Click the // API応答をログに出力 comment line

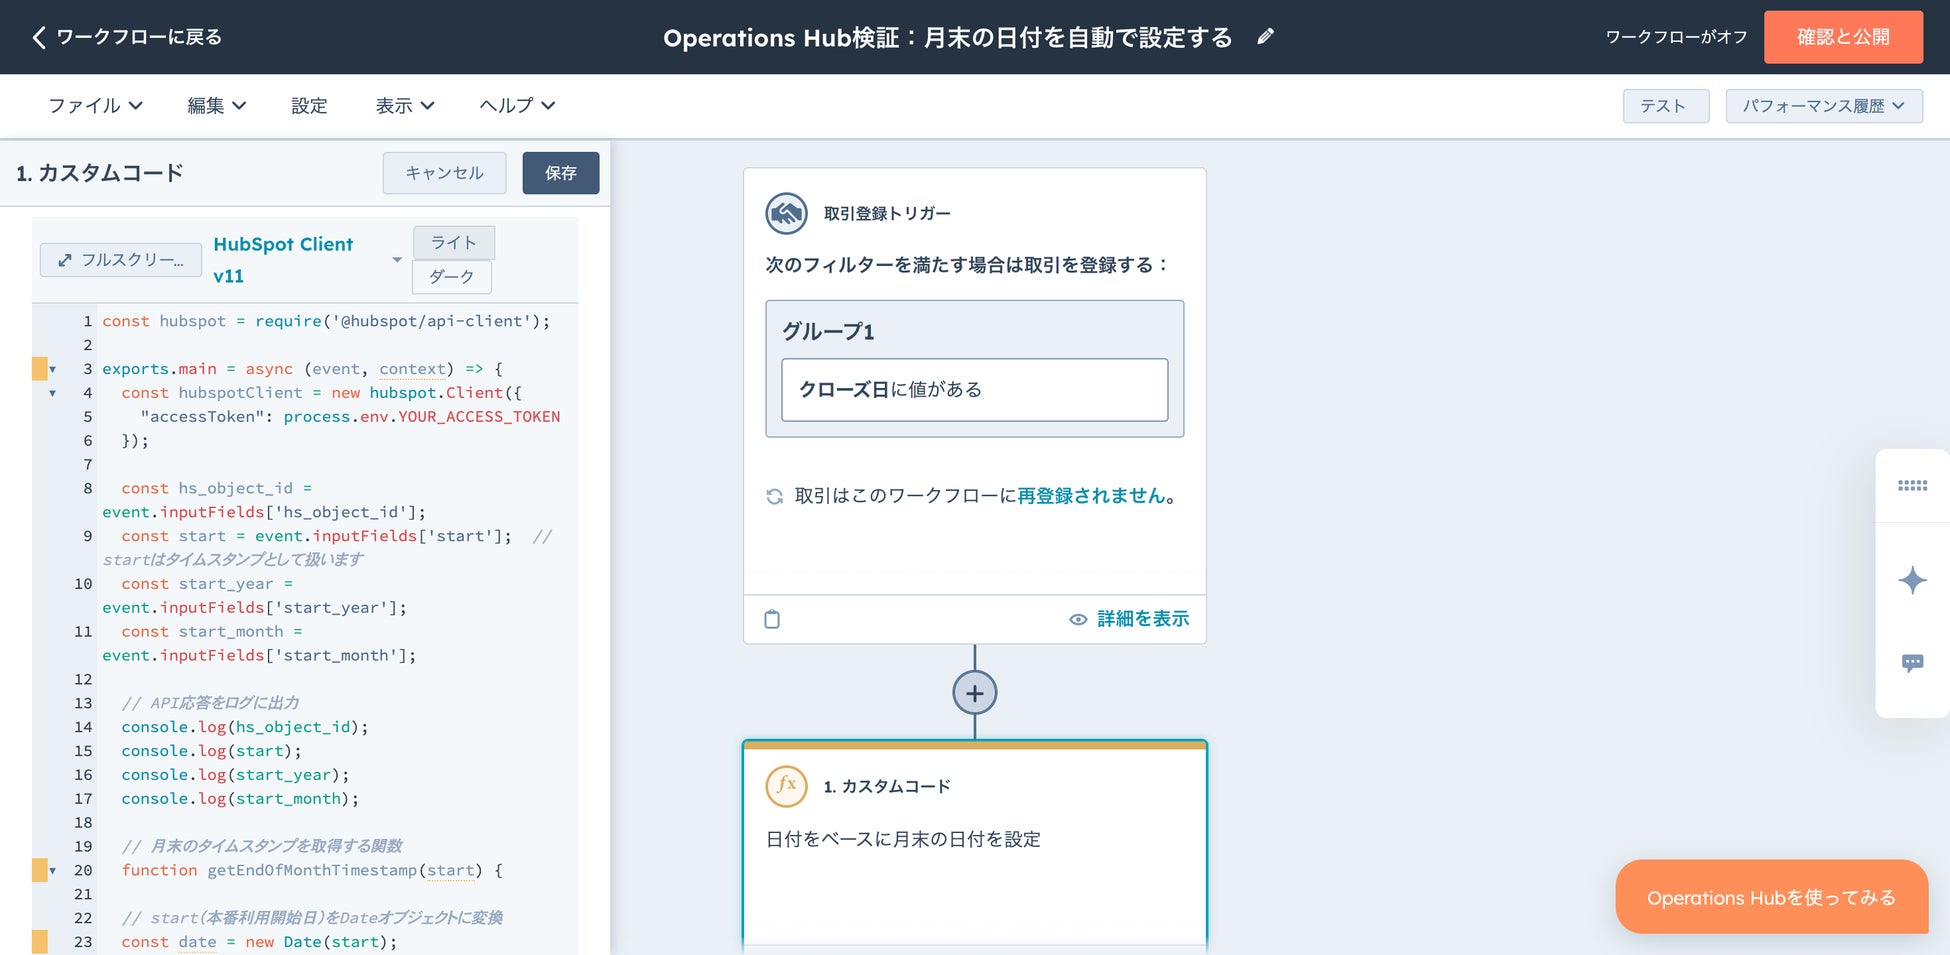coord(210,703)
